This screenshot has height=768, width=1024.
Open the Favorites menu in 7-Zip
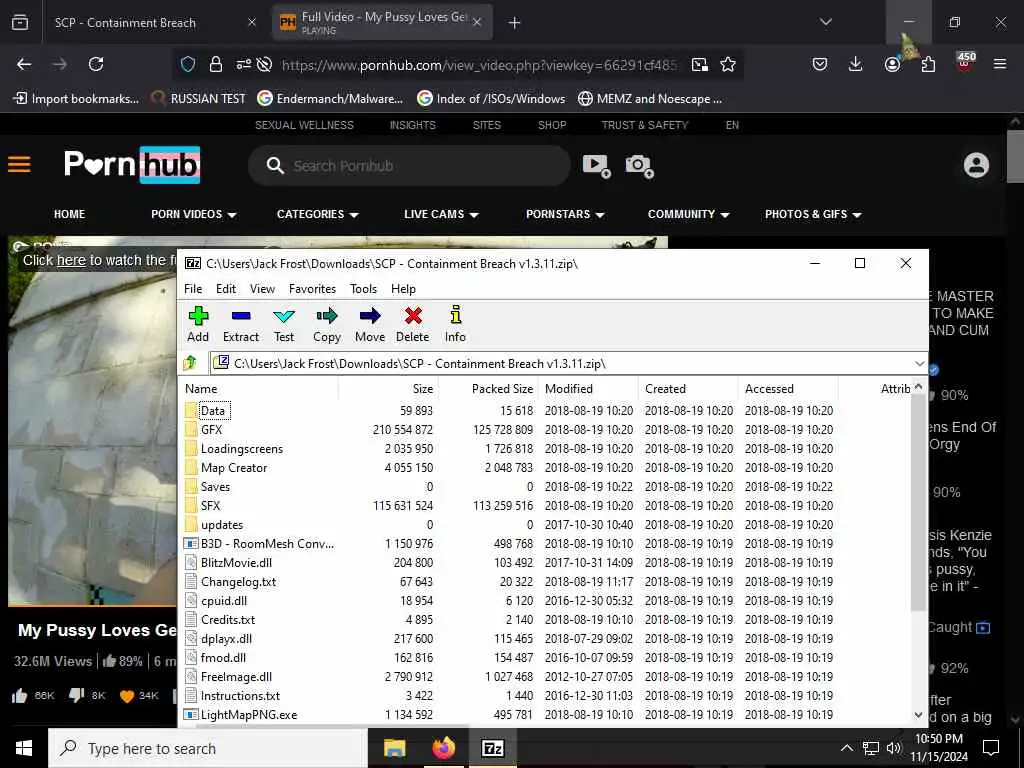click(x=312, y=289)
